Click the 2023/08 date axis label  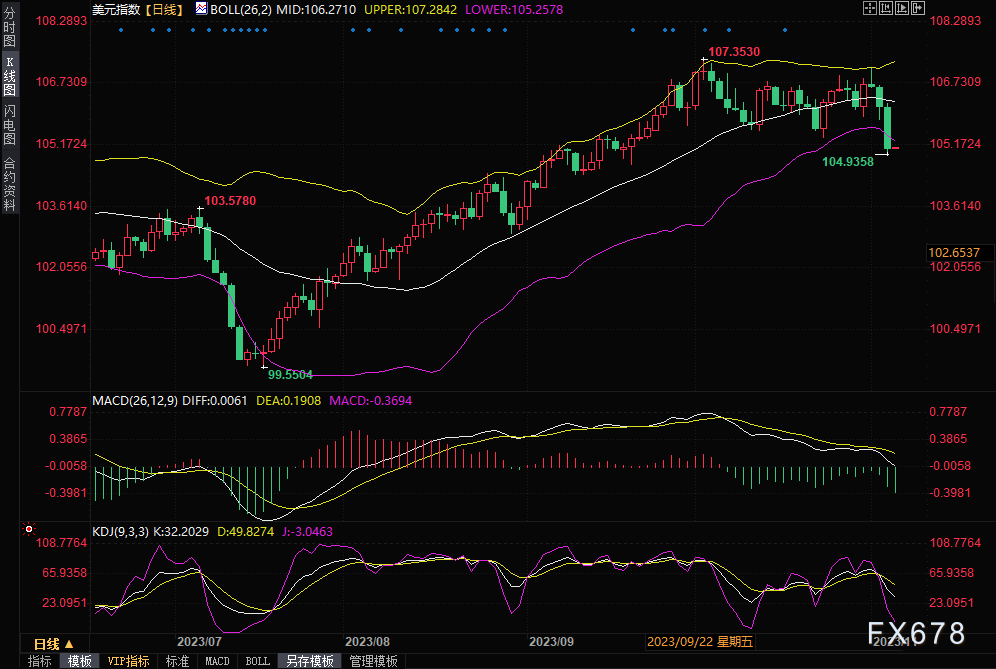click(x=367, y=642)
